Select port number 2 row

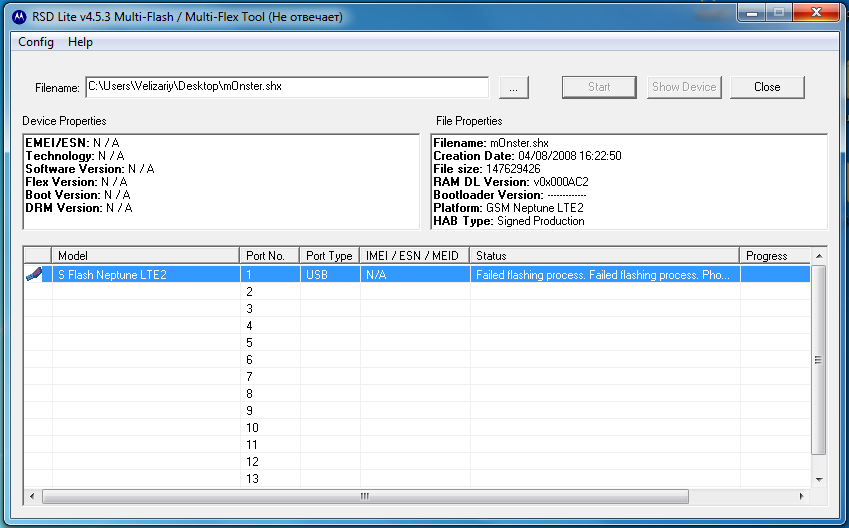click(x=417, y=291)
